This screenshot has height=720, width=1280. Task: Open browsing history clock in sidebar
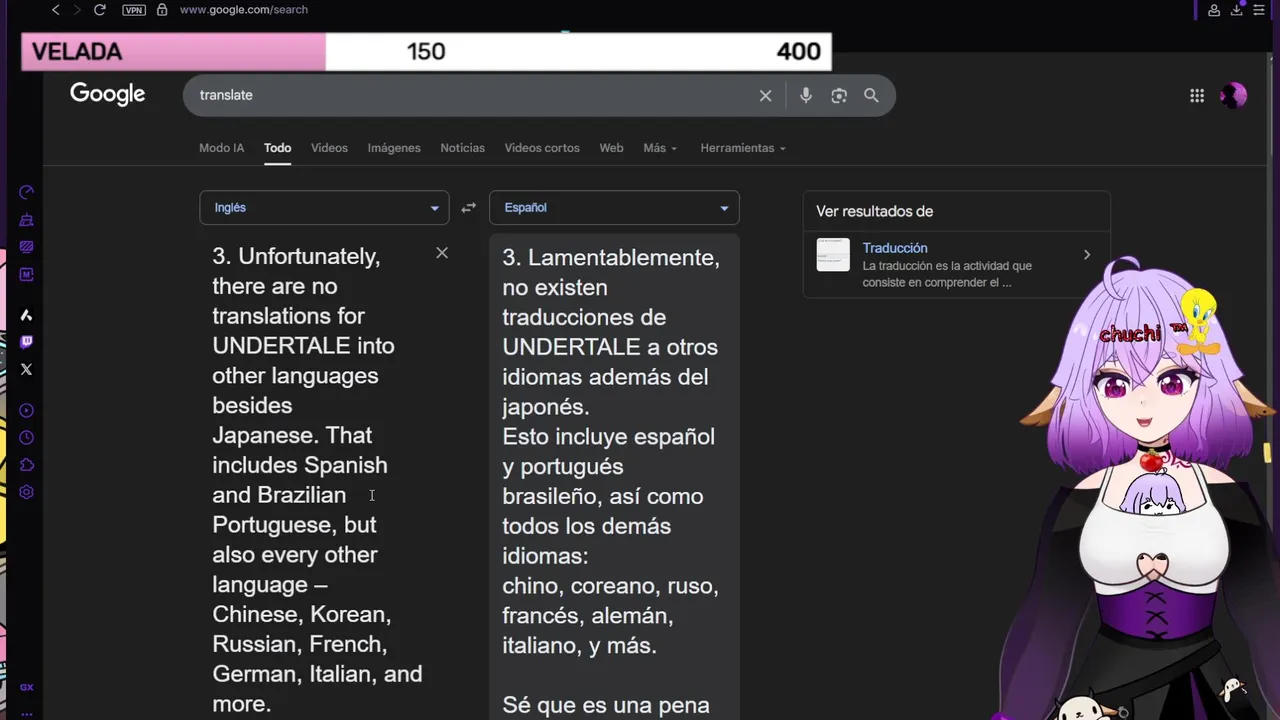(x=27, y=437)
